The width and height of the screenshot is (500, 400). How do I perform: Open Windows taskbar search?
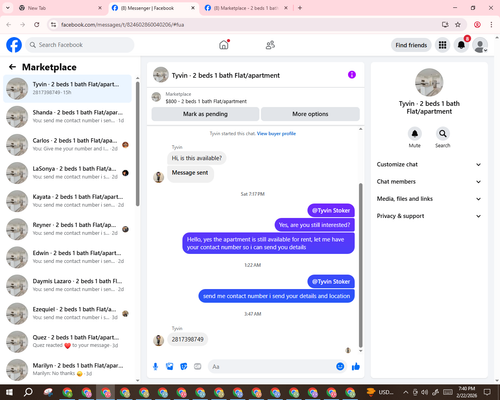tap(28, 392)
